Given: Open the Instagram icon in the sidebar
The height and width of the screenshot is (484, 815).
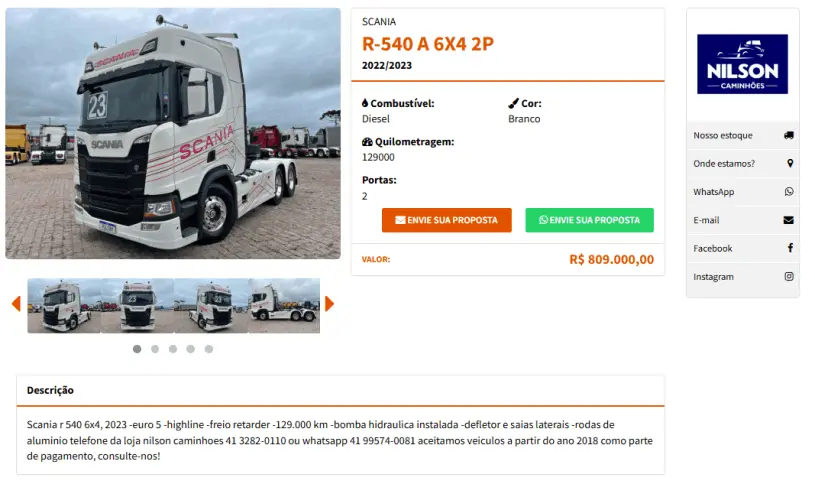Looking at the screenshot, I should pyautogui.click(x=789, y=277).
